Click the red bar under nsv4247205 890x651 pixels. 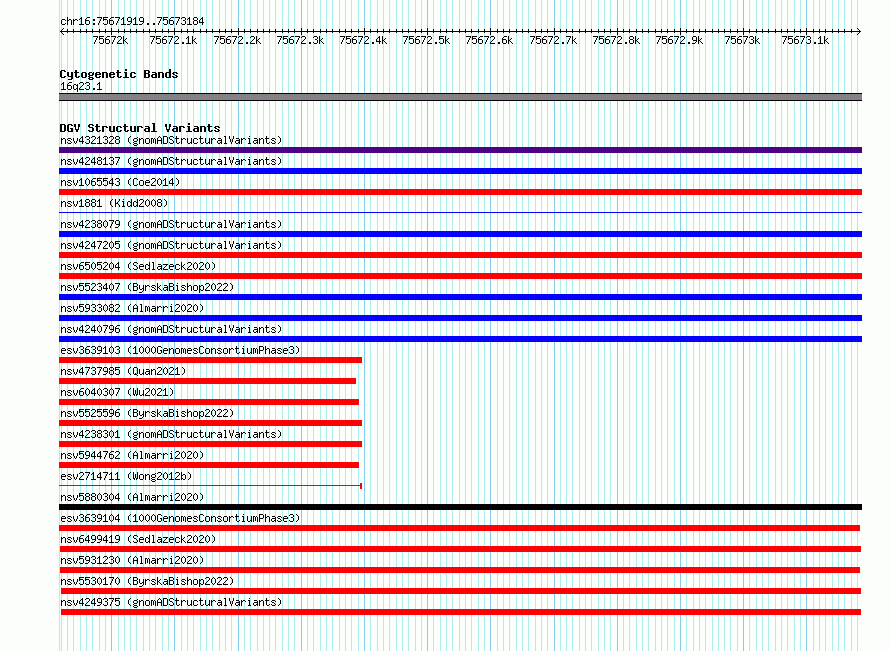(x=460, y=255)
